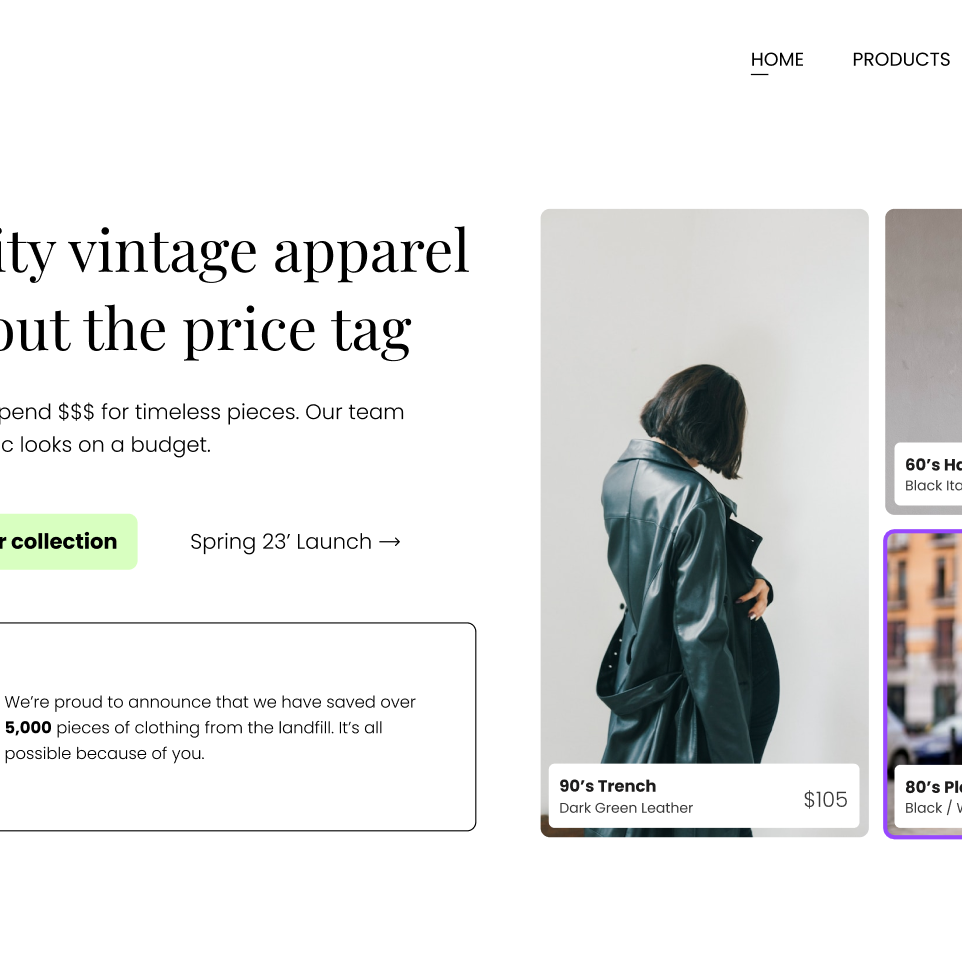This screenshot has height=962, width=962.
Task: Click the vintage apparel headline
Action: (234, 290)
